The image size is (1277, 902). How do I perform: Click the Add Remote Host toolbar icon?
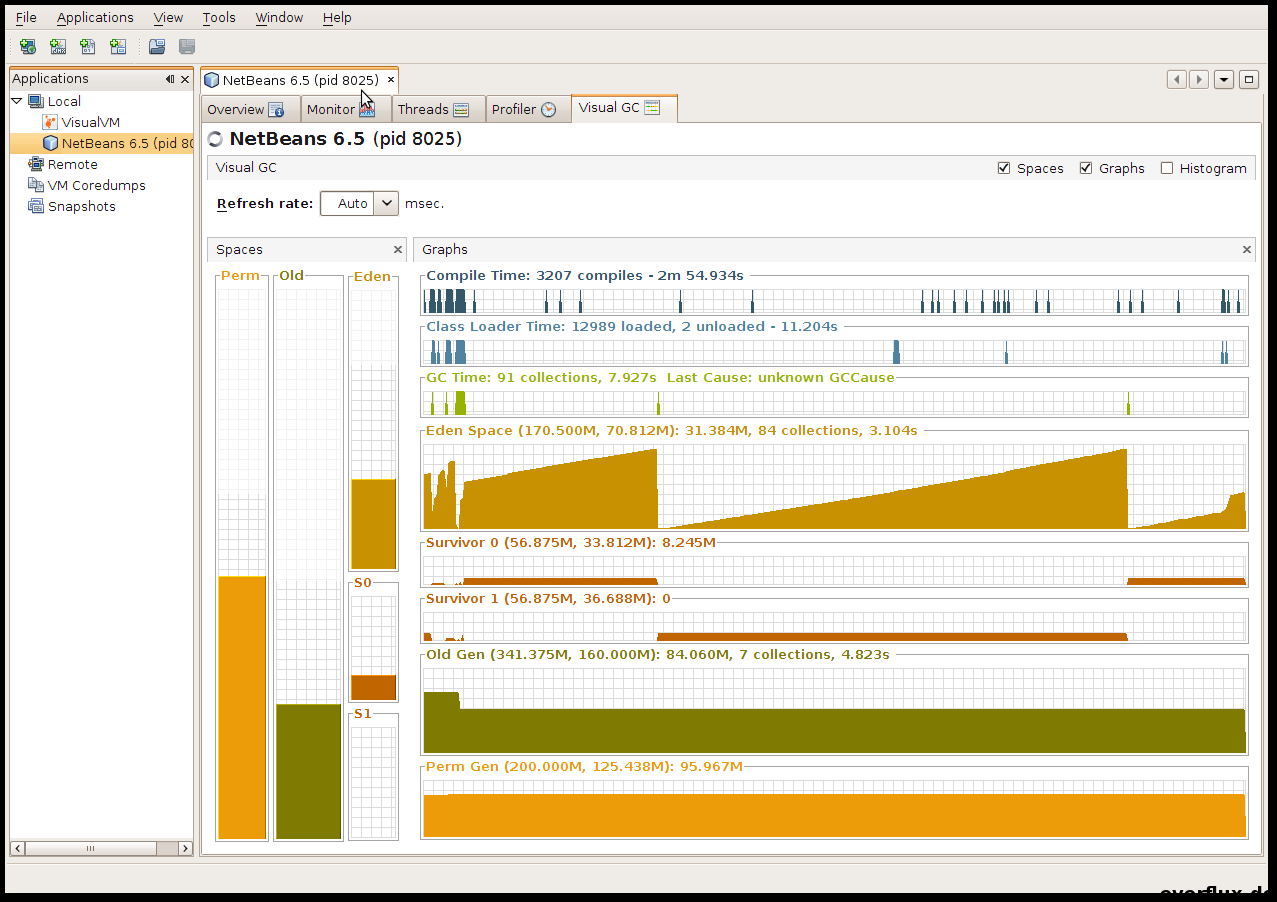pyautogui.click(x=28, y=46)
